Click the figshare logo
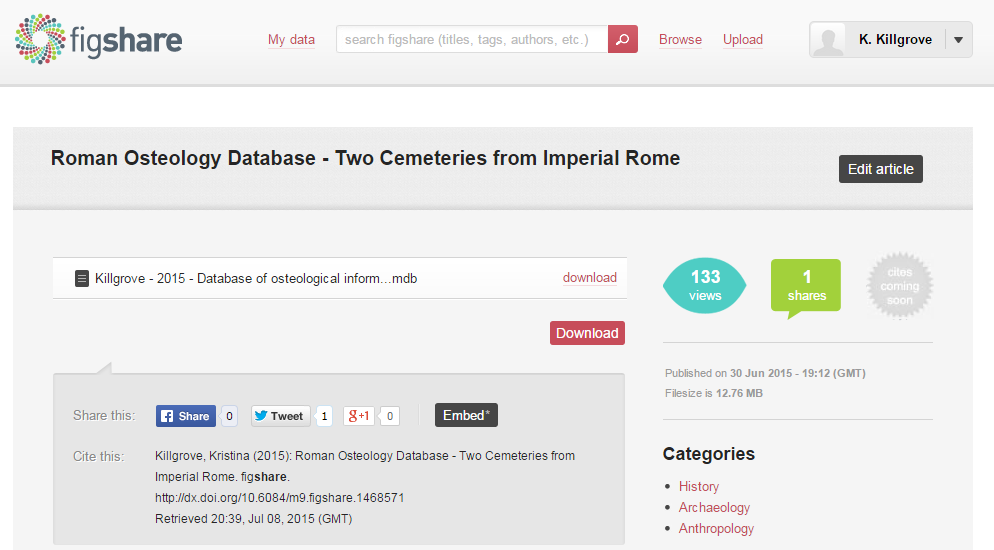 click(x=98, y=40)
